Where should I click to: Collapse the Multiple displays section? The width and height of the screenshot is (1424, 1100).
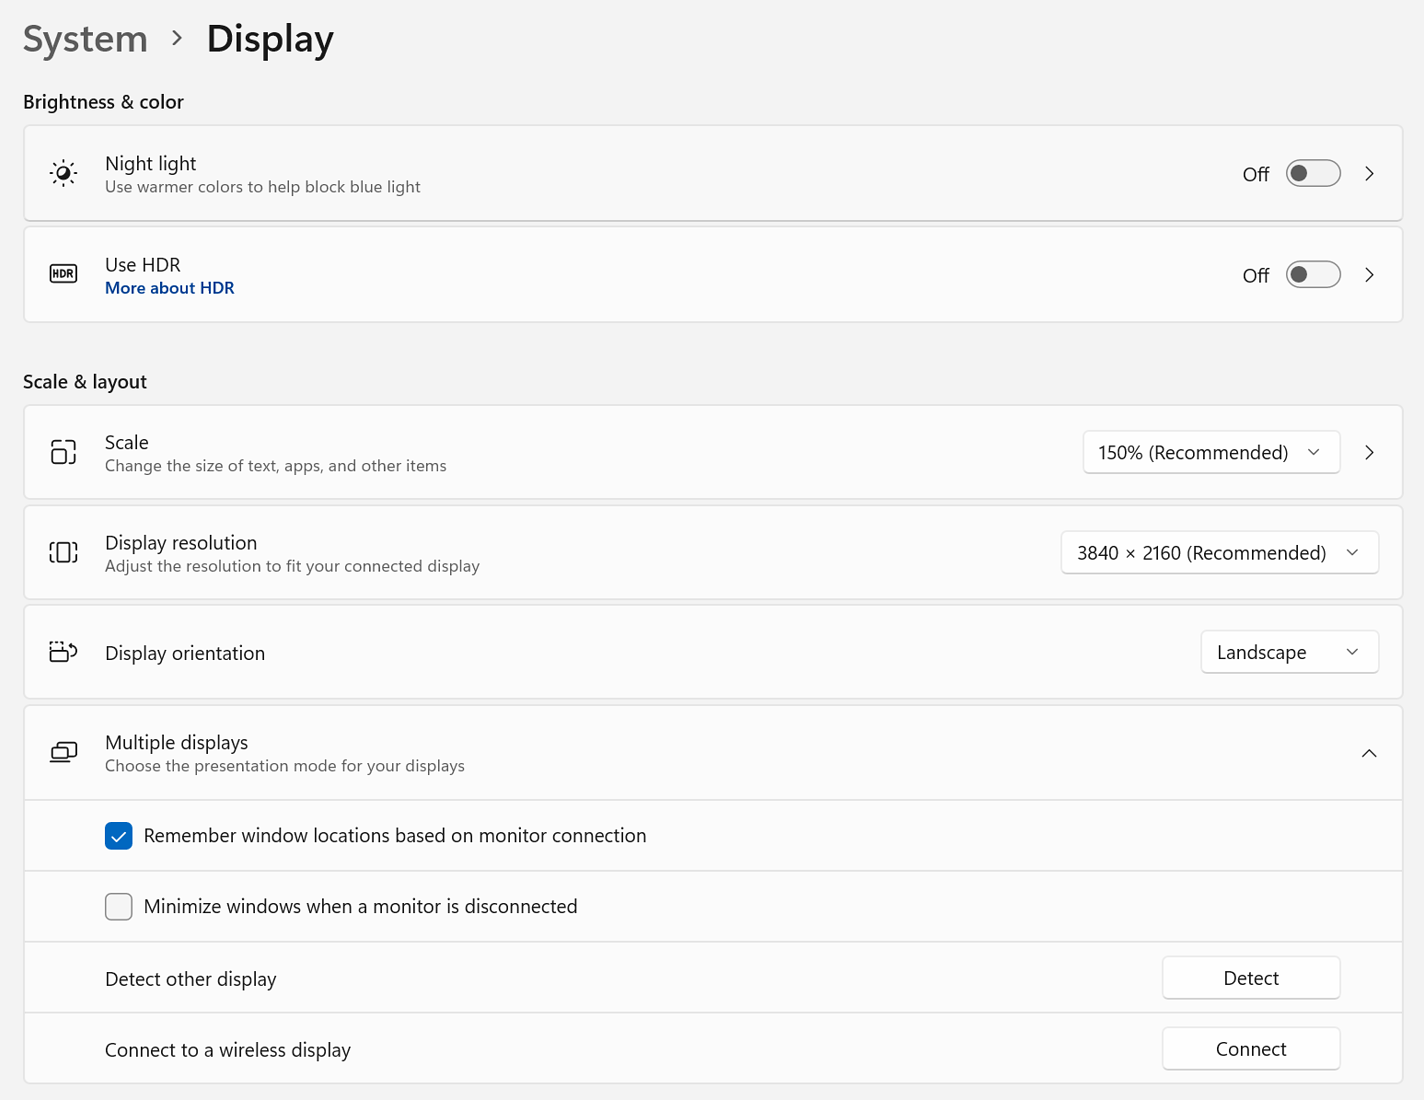pos(1369,753)
